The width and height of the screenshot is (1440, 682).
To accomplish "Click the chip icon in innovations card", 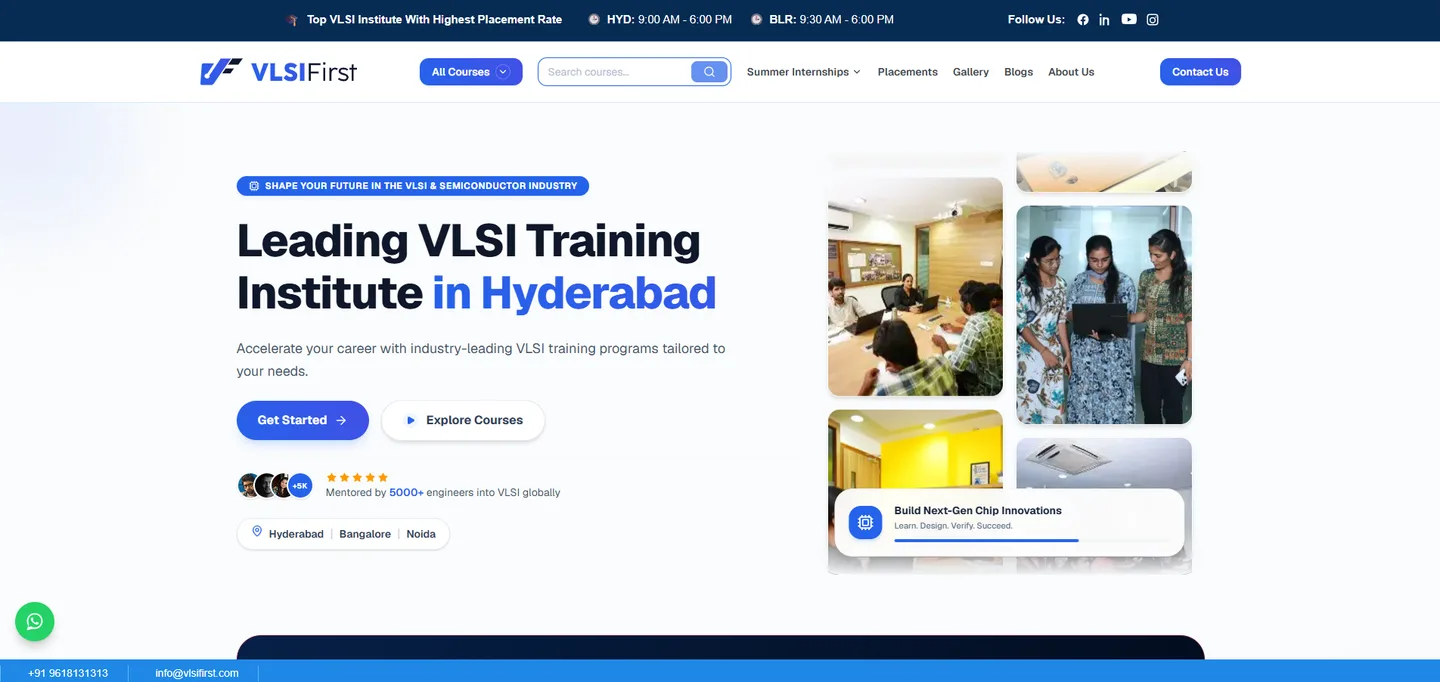I will 865,522.
